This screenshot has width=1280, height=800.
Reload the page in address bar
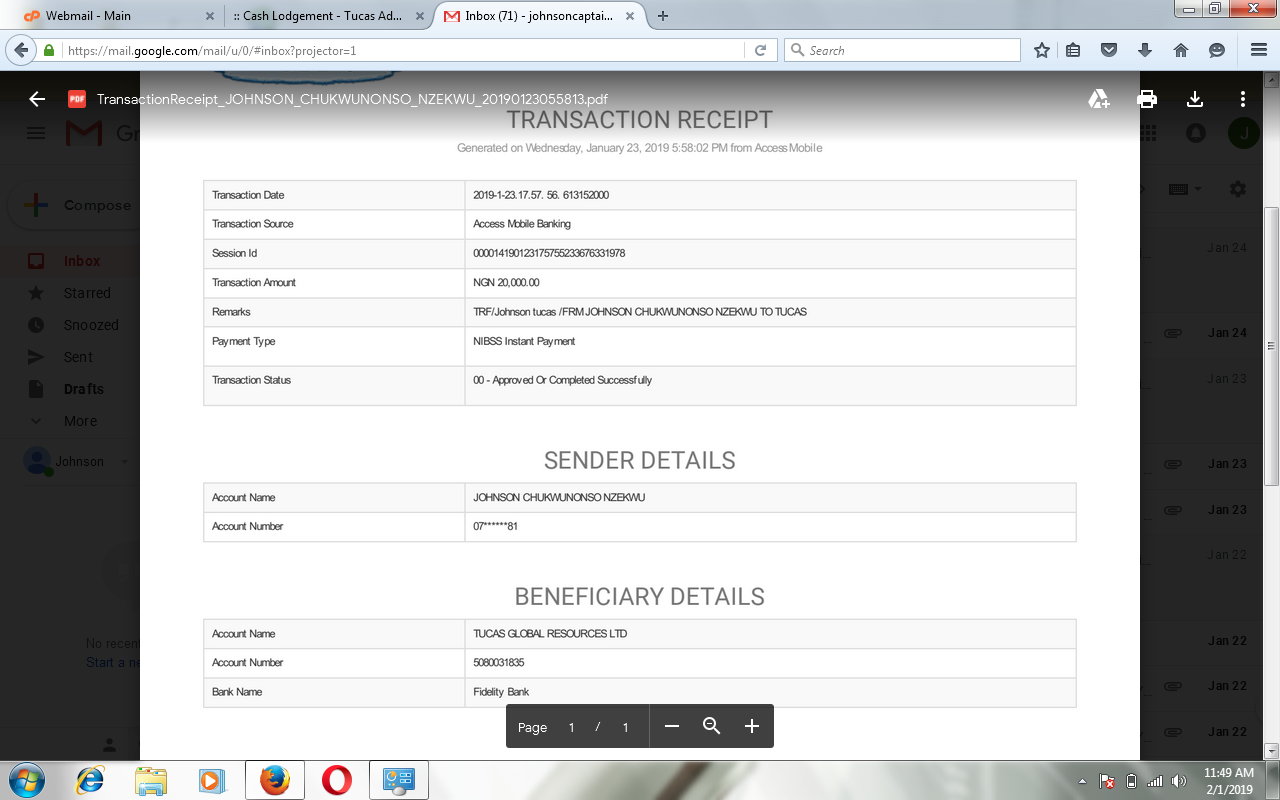pyautogui.click(x=760, y=50)
